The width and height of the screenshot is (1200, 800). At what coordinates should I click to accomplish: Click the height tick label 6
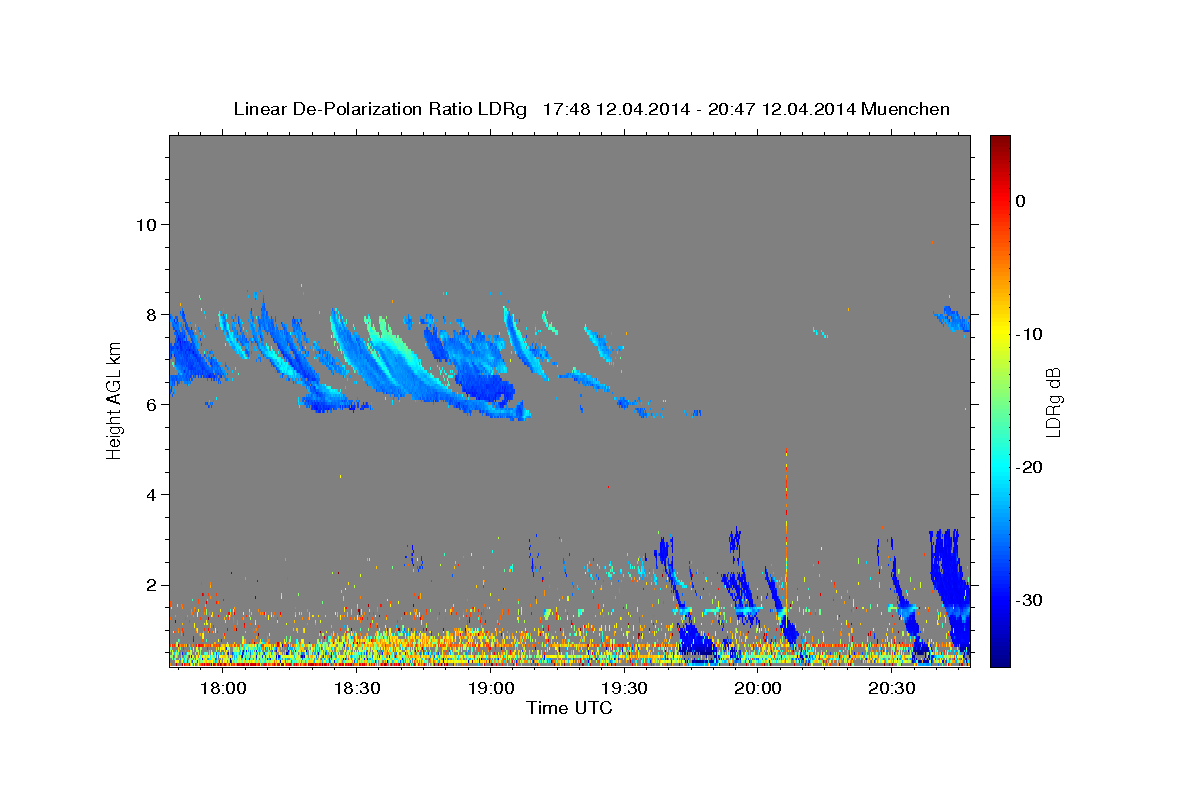[x=150, y=404]
